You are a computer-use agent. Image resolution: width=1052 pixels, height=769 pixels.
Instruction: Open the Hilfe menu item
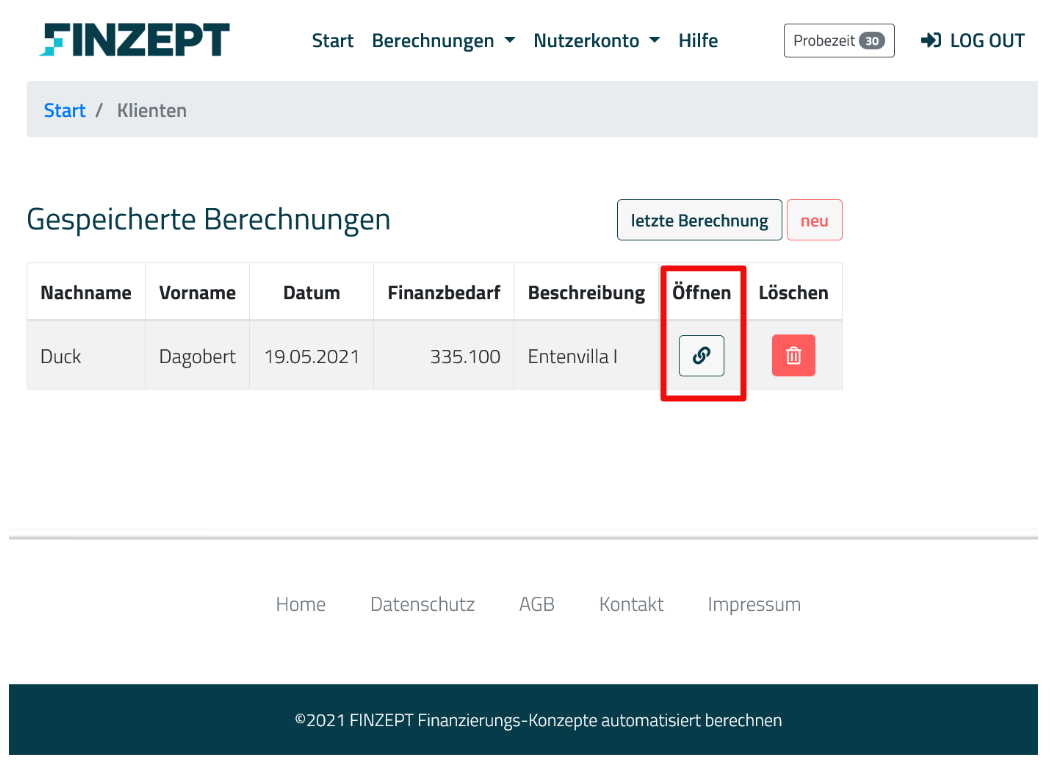coord(698,41)
